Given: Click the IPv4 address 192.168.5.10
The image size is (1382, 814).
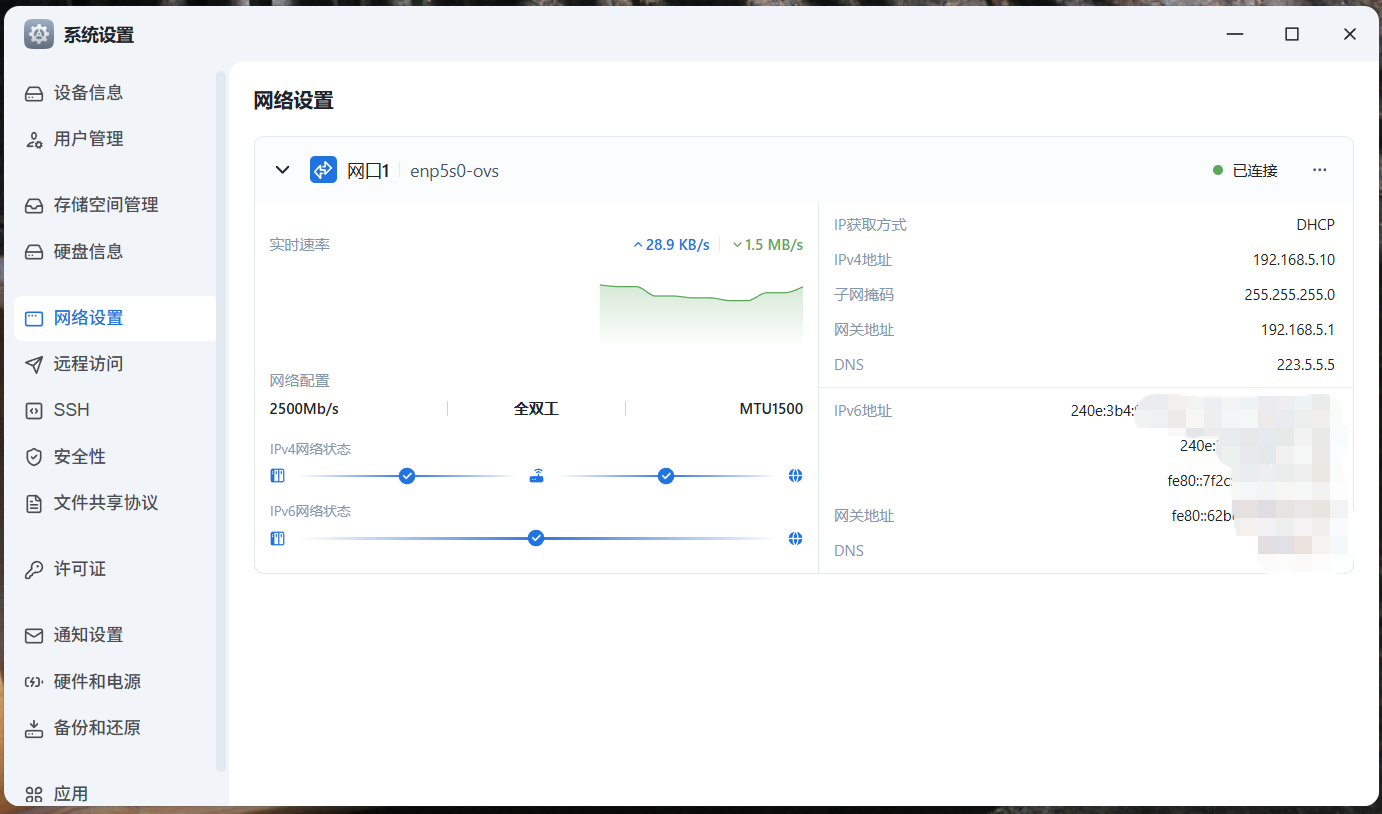Looking at the screenshot, I should tap(1294, 260).
